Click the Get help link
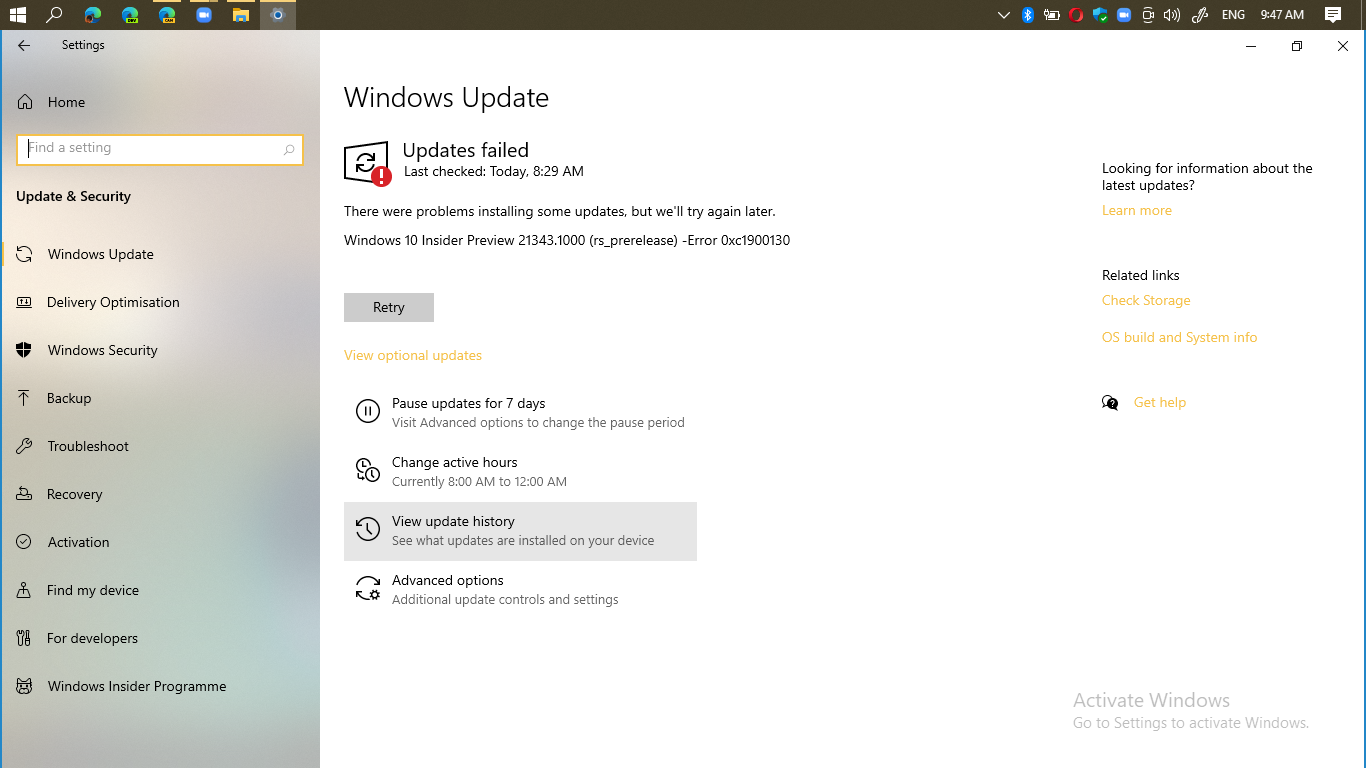1366x768 pixels. 1160,402
